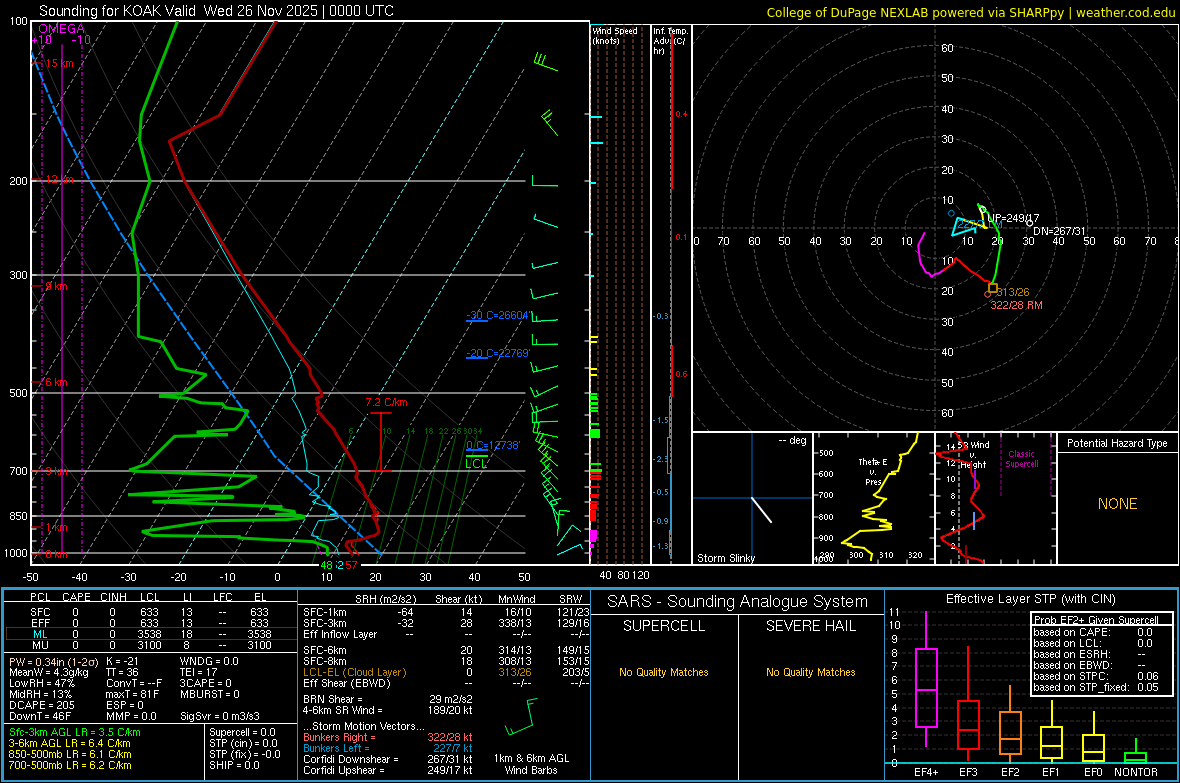
Task: Click the orange 313/26 hodograph label
Action: [1013, 292]
